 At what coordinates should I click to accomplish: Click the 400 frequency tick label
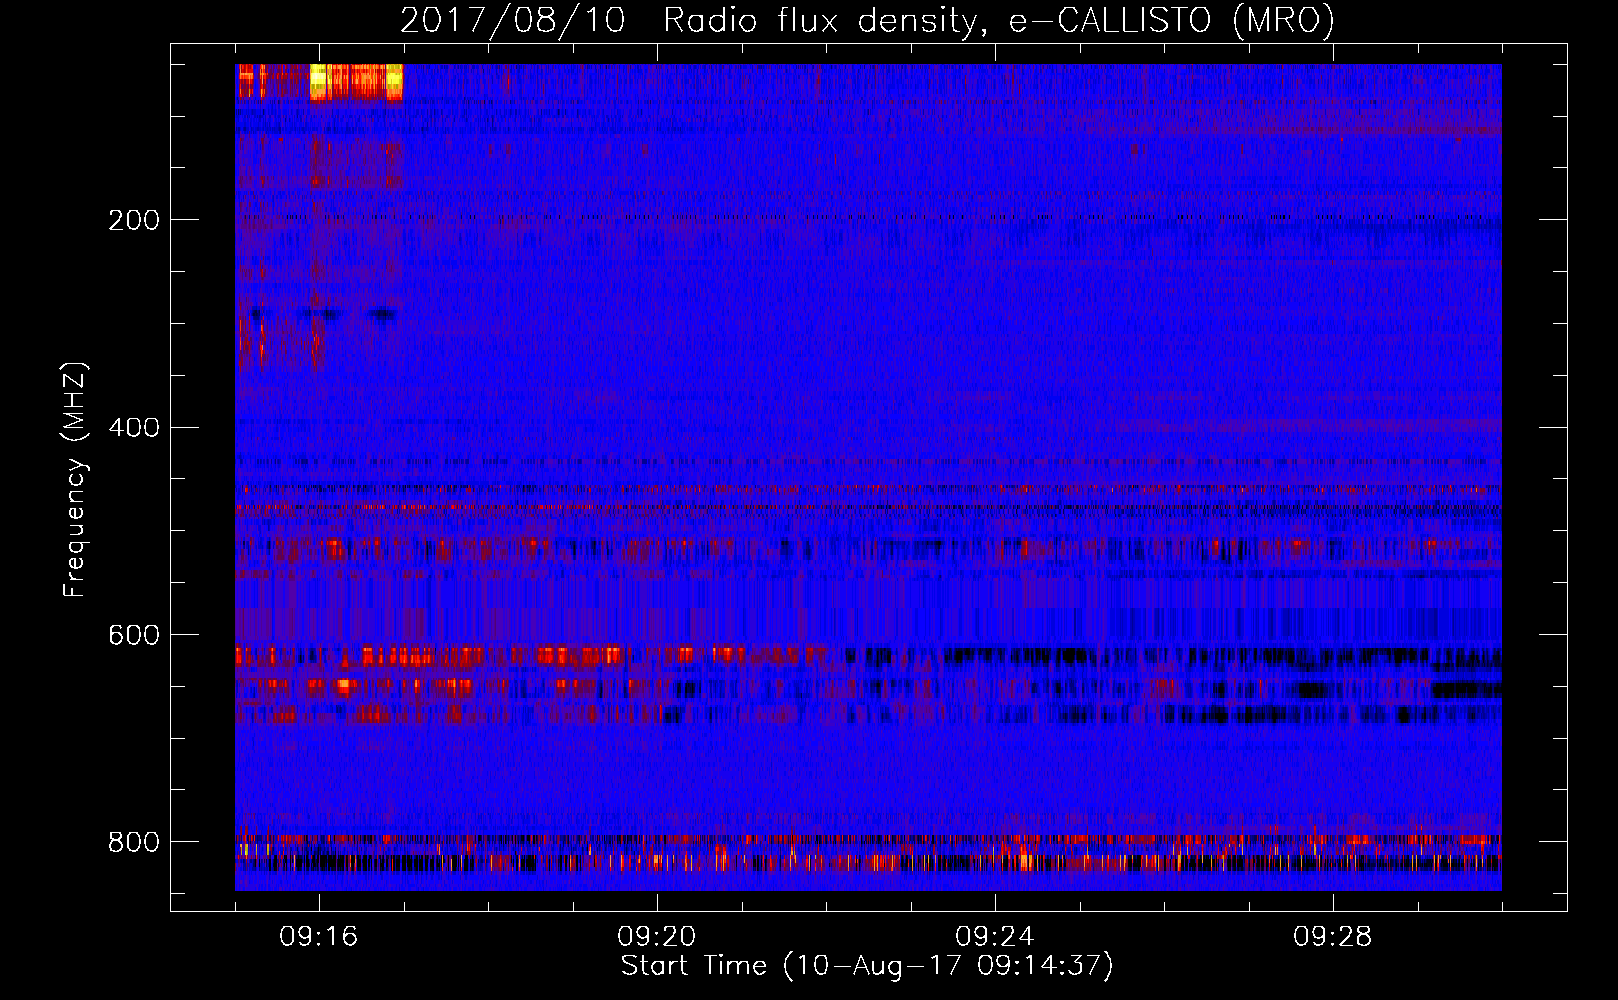click(134, 428)
